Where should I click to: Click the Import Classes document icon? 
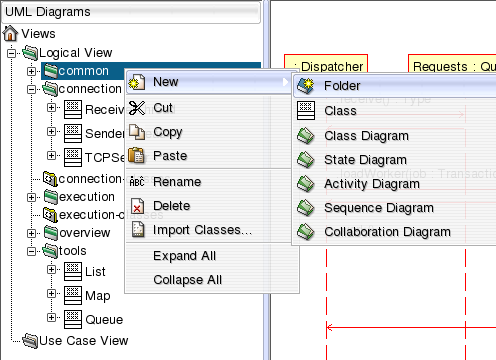138,230
